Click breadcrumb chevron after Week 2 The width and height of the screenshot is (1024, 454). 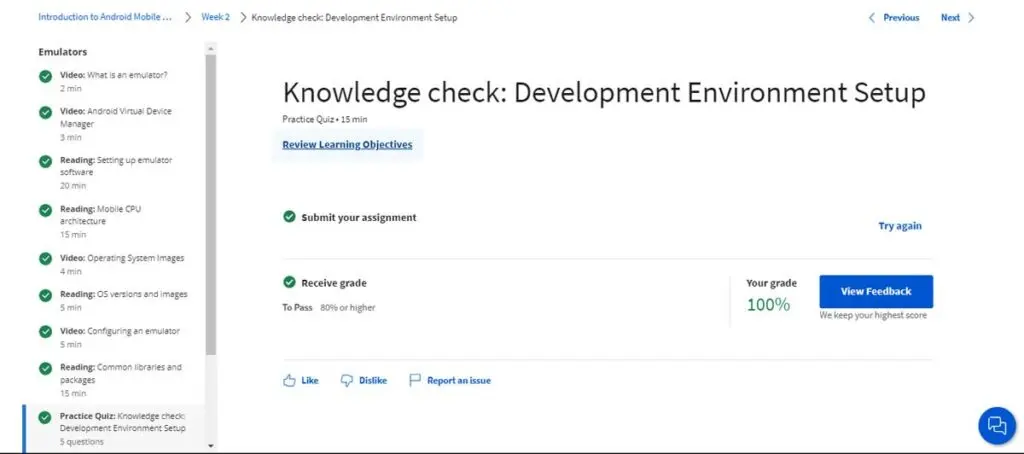244,18
